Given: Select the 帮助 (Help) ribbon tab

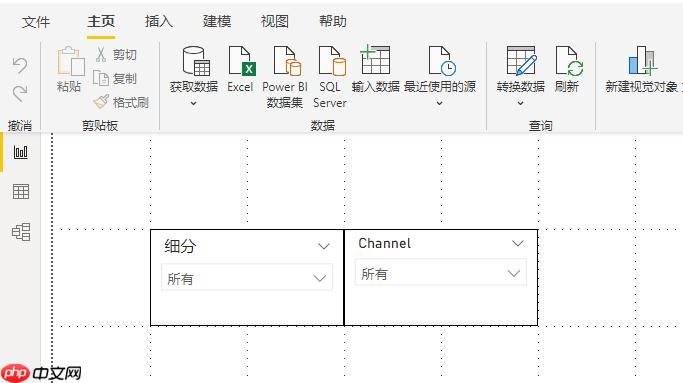Looking at the screenshot, I should coord(332,21).
